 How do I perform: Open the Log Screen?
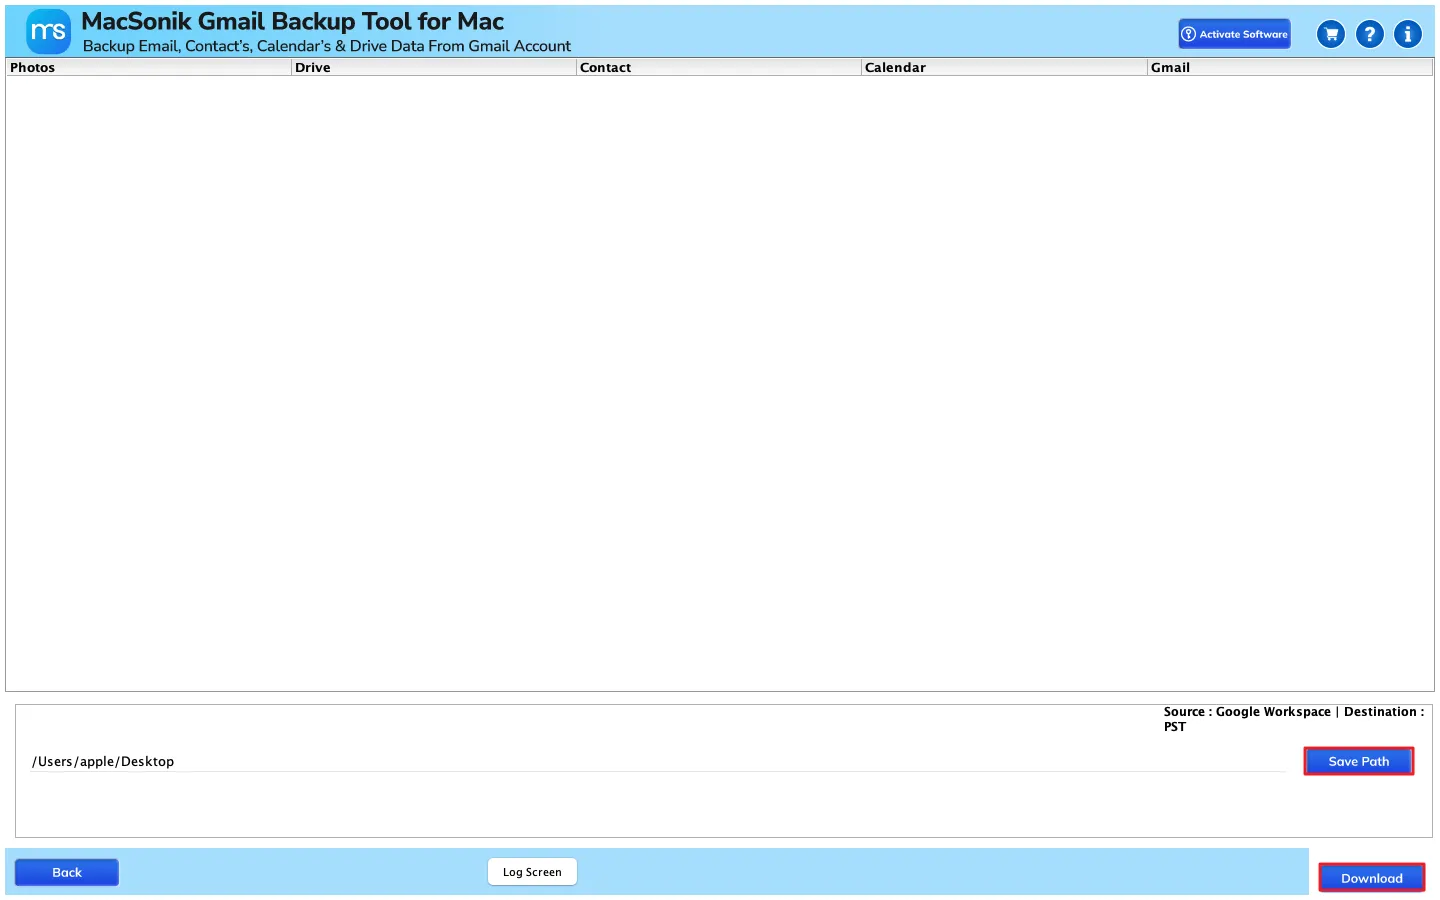(x=532, y=872)
